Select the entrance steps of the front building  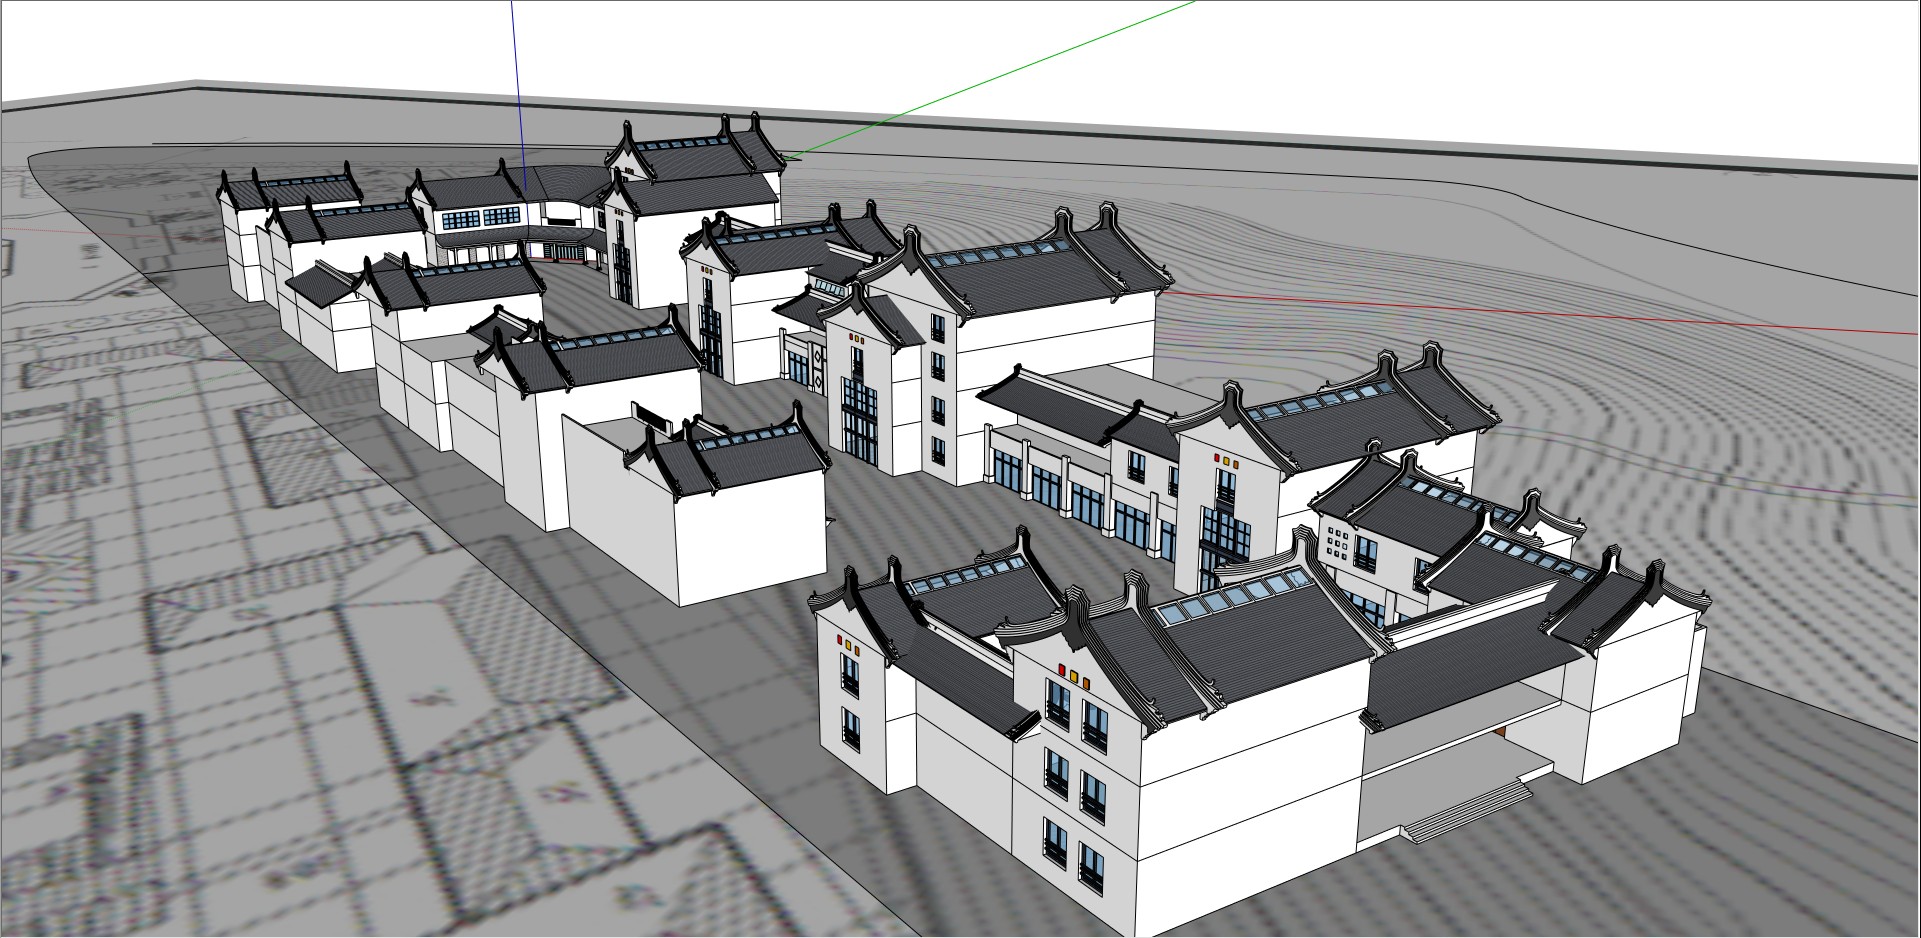[x=1466, y=811]
